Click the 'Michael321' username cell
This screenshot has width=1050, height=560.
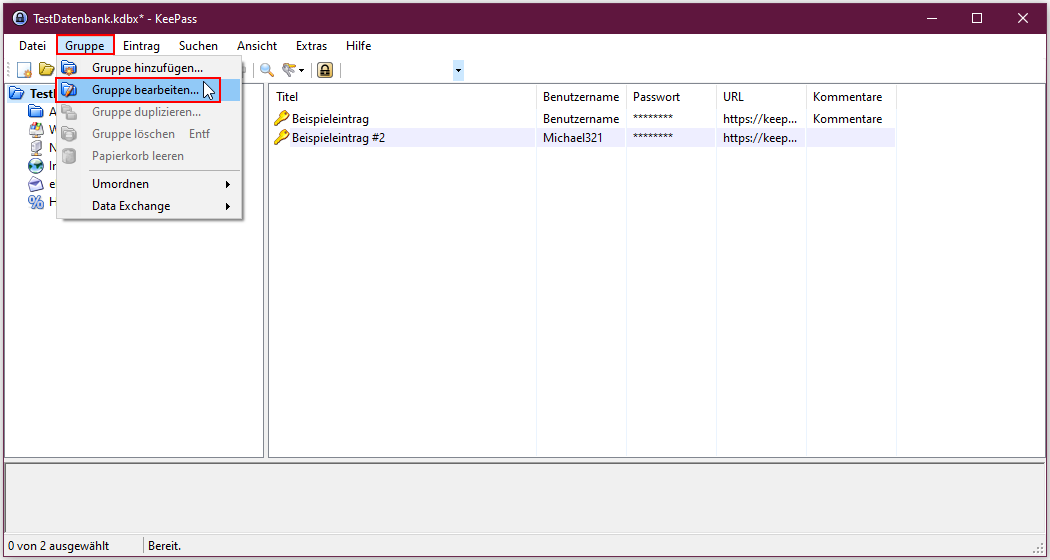coord(573,137)
